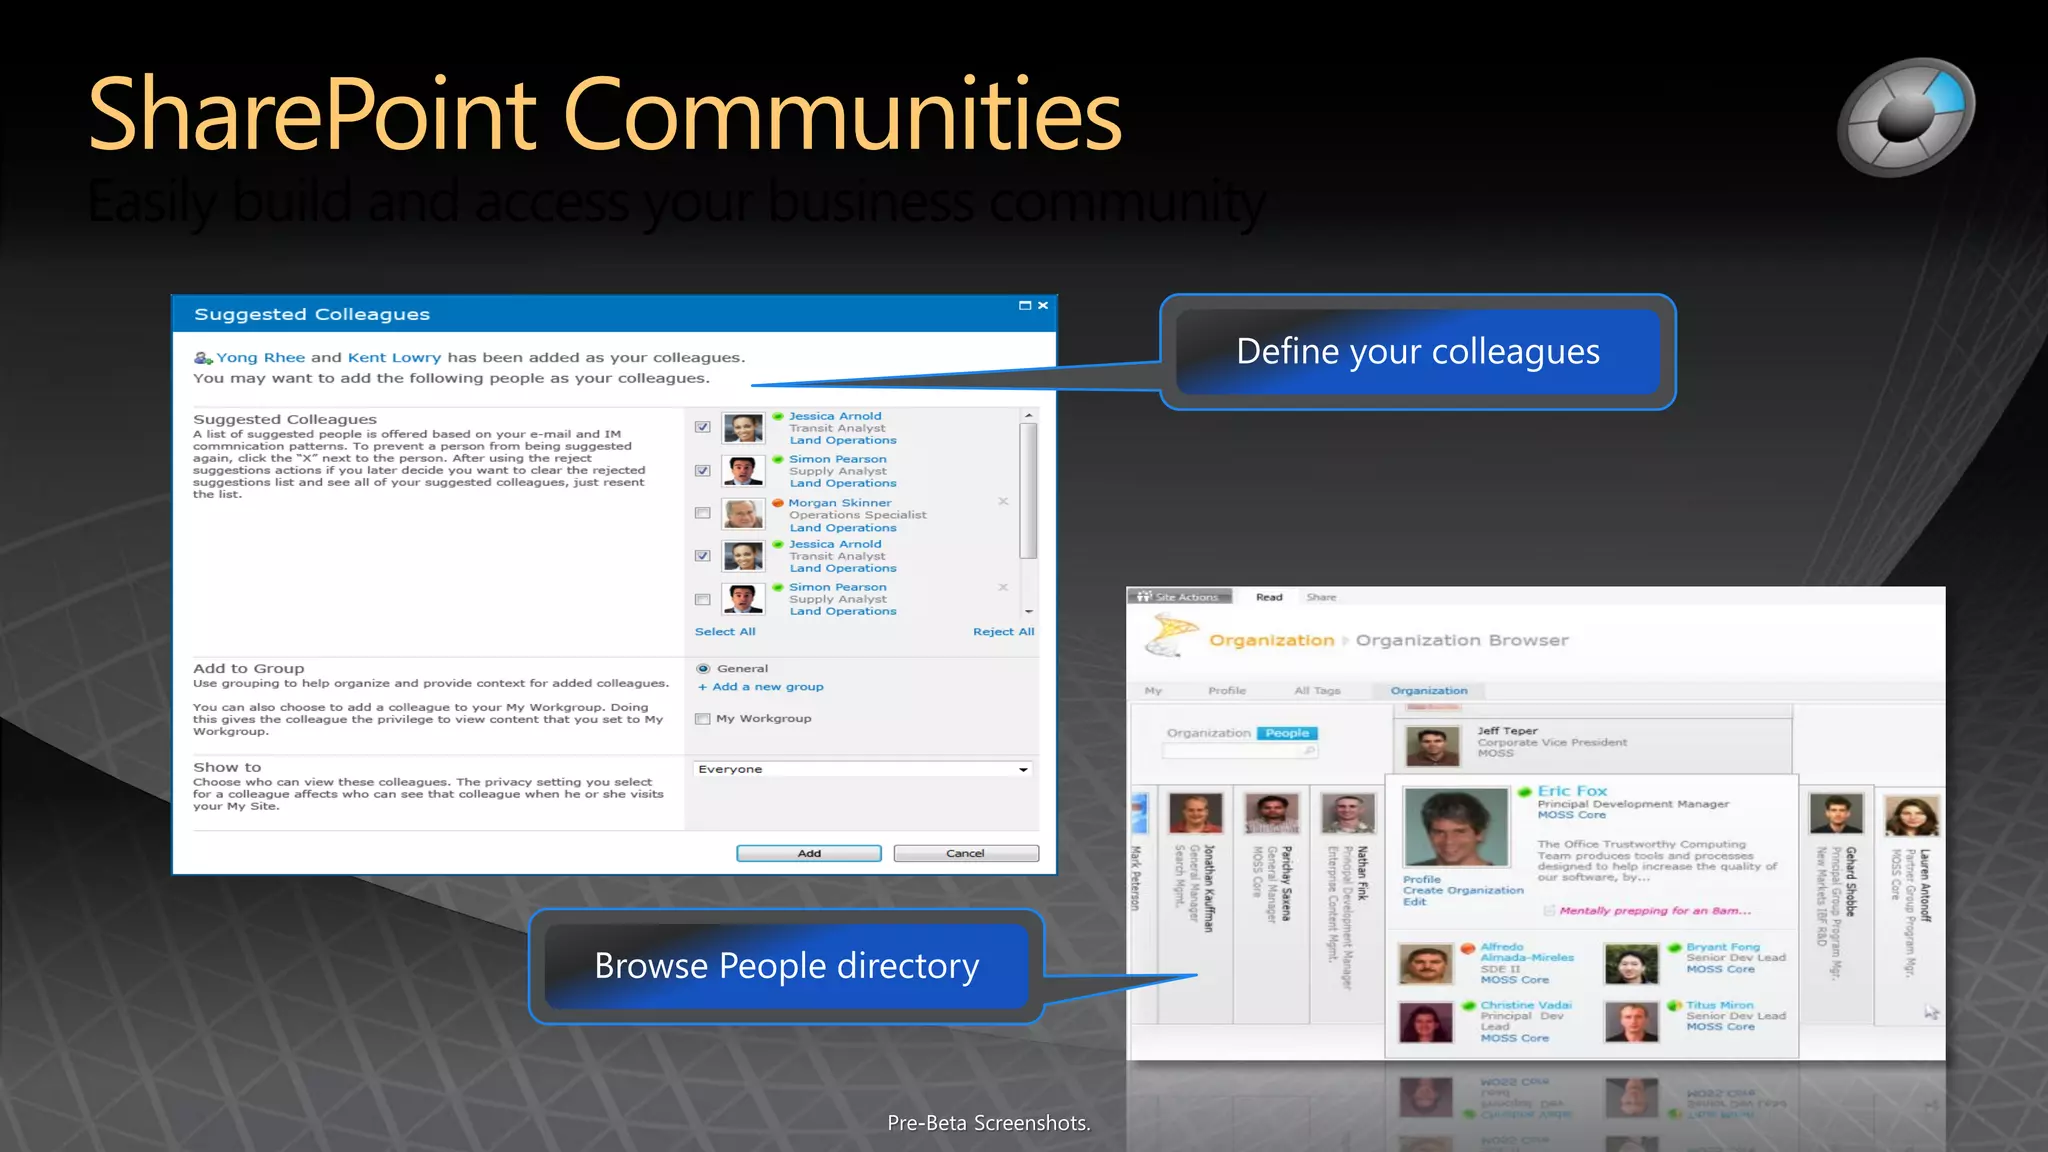Viewport: 2048px width, 1152px height.
Task: Click the status note icon before 'Mentally prepping'
Action: (x=1549, y=911)
